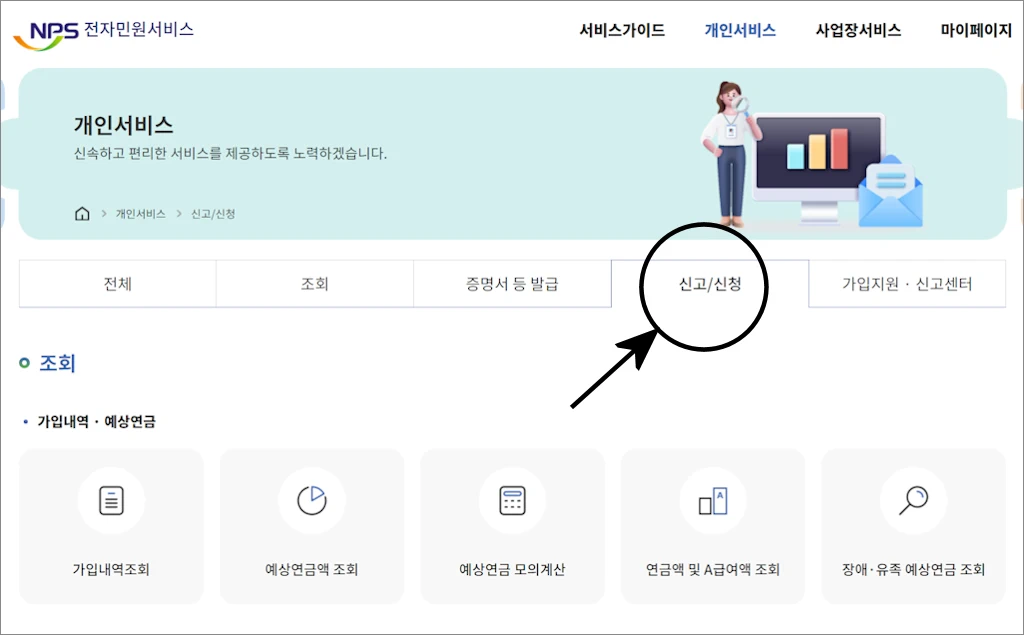Click 신고/신청 breadcrumb link
The image size is (1024, 635).
tap(213, 214)
